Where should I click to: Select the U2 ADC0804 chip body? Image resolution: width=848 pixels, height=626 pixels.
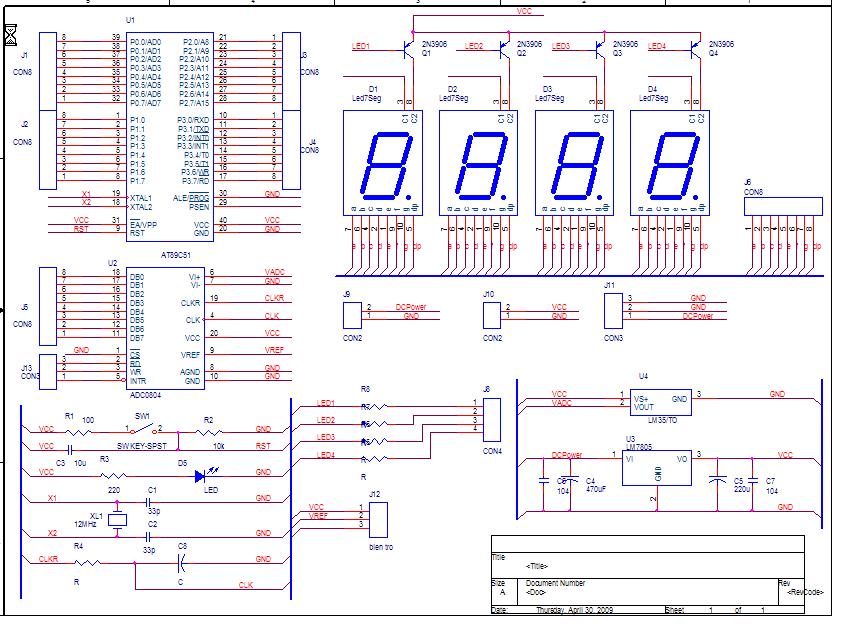(x=165, y=328)
